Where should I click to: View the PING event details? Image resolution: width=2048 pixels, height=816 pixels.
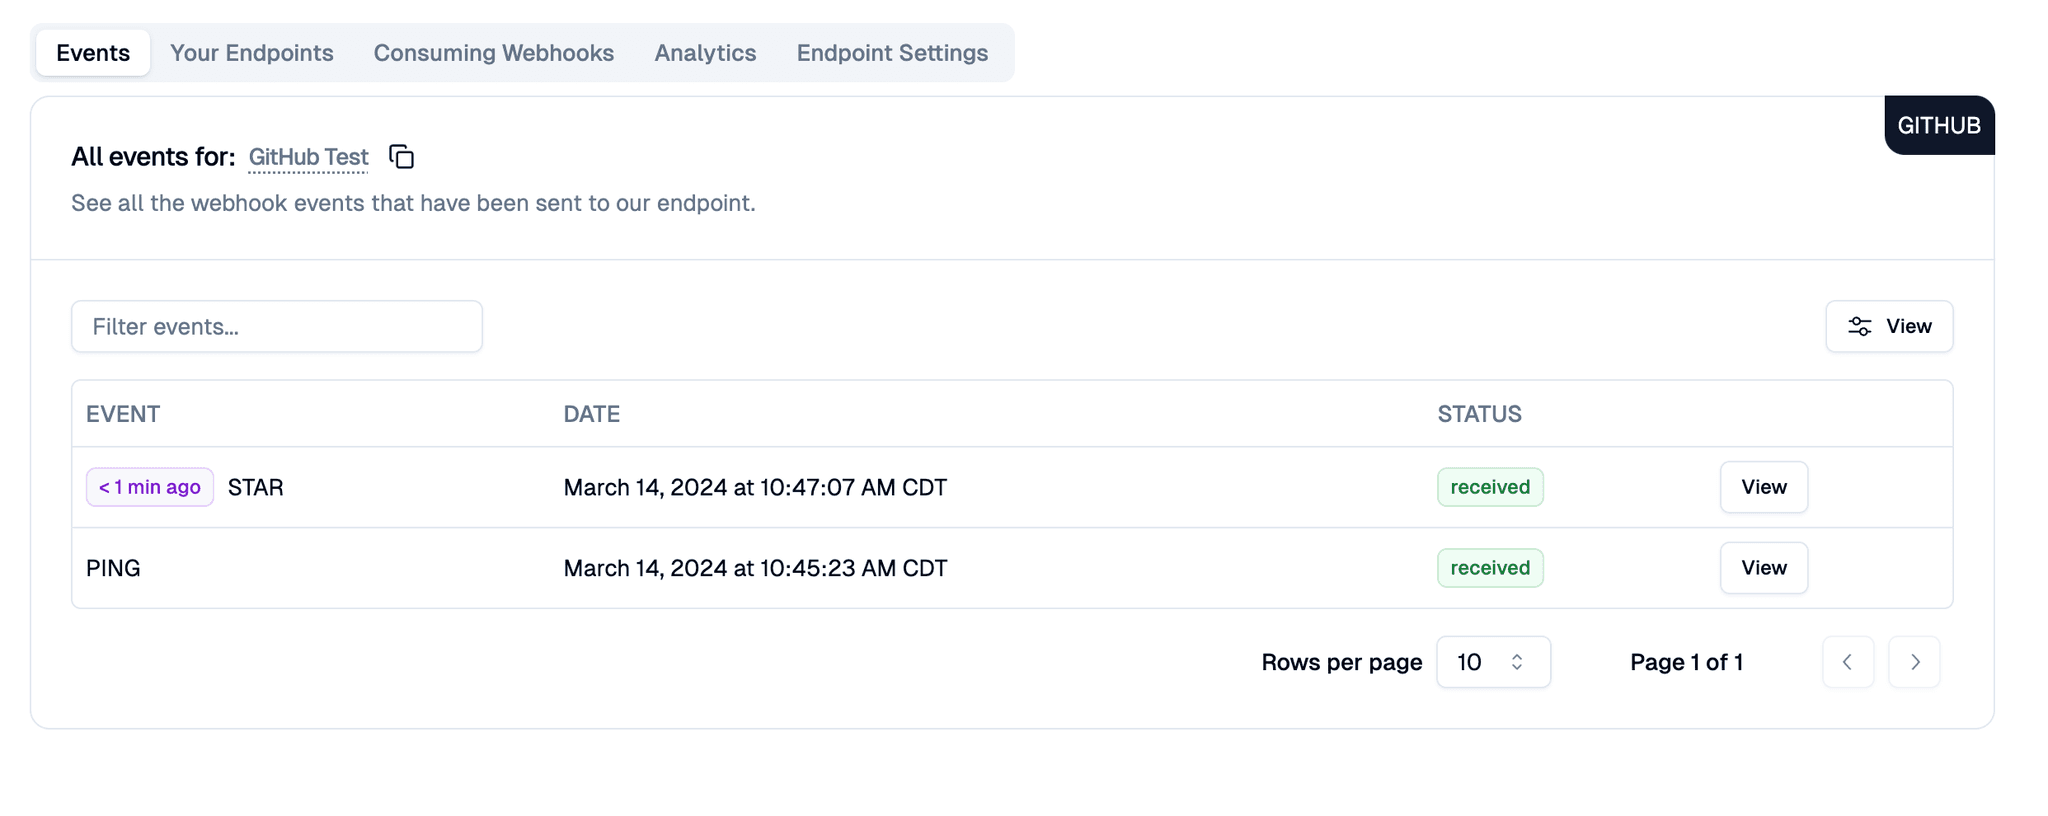(1763, 568)
